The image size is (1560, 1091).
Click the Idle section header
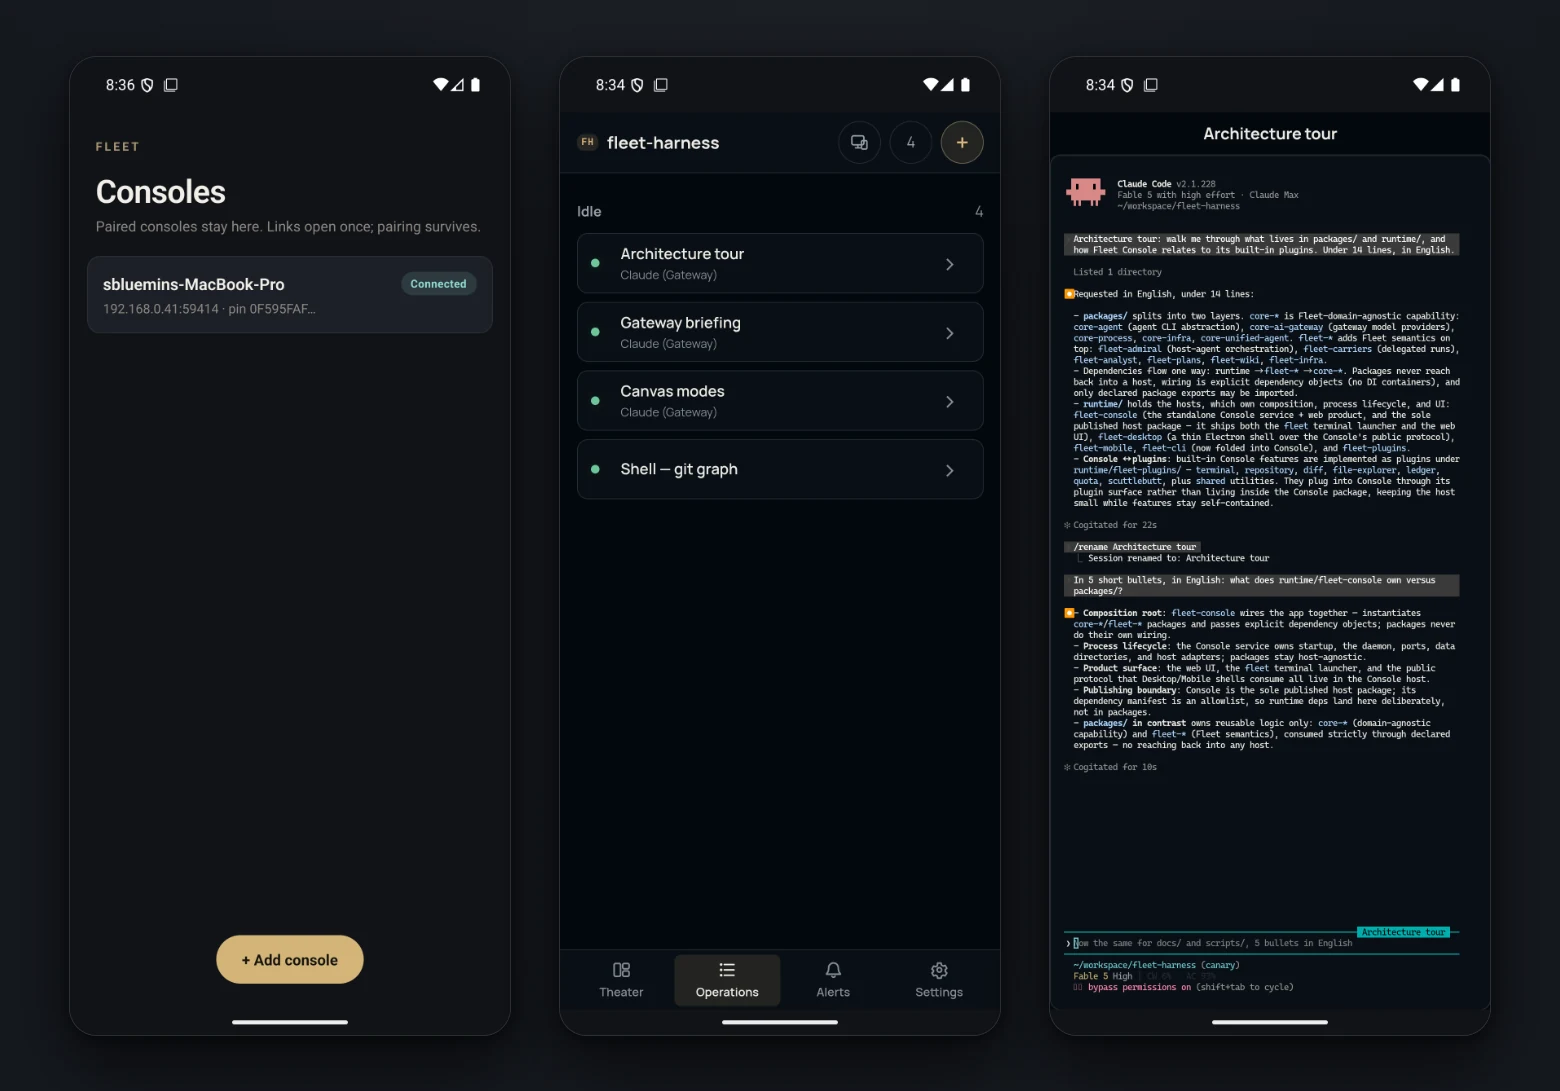pos(589,212)
